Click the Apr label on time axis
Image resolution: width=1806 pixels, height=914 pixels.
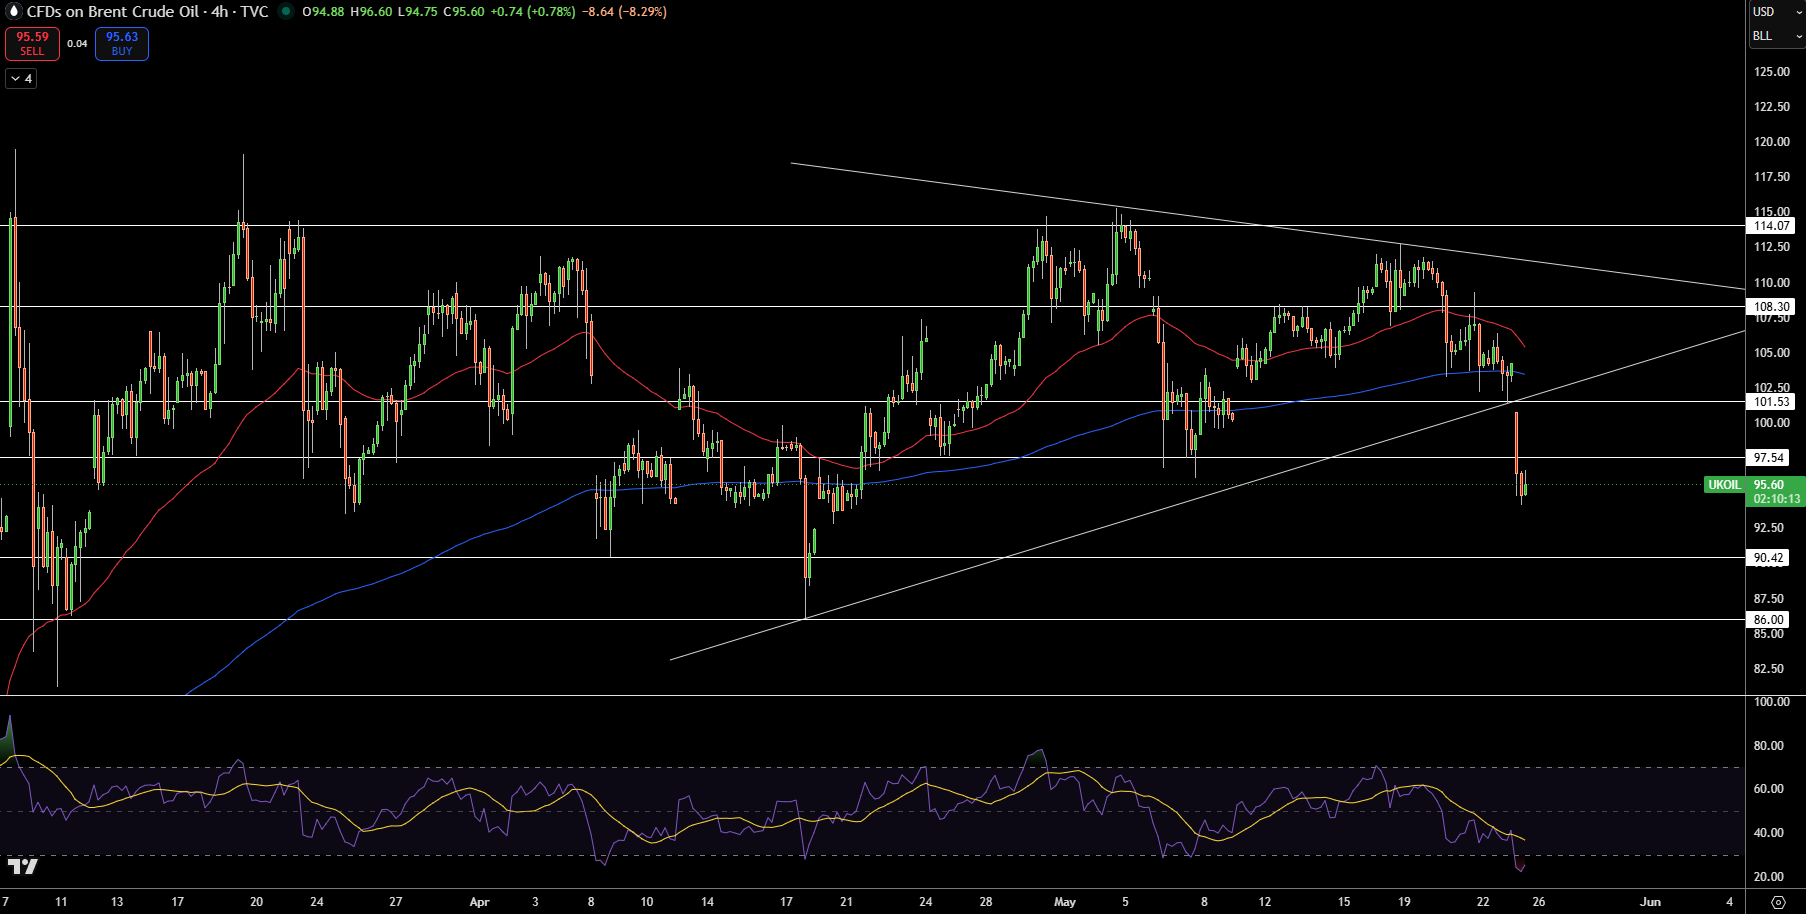[480, 902]
